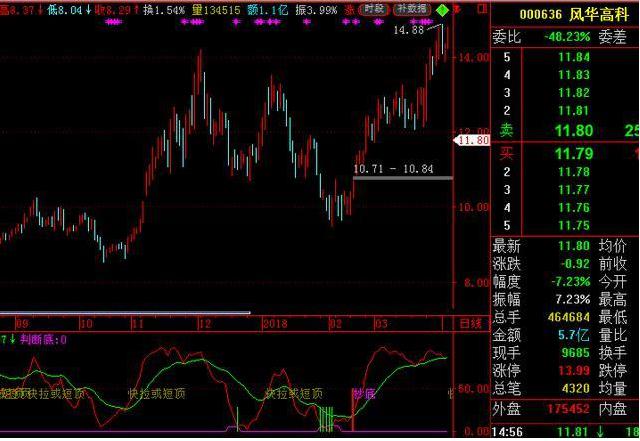Click the 10 month marker on the time axis
640x441 pixels.
[86, 324]
